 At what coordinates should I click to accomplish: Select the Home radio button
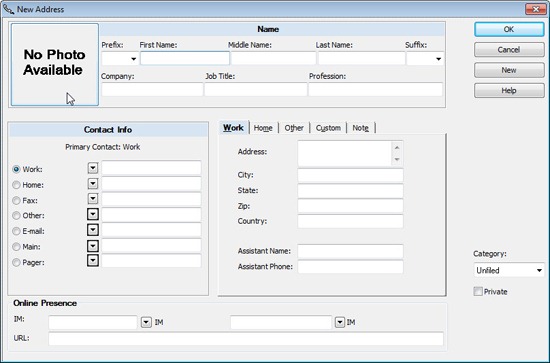[16, 184]
